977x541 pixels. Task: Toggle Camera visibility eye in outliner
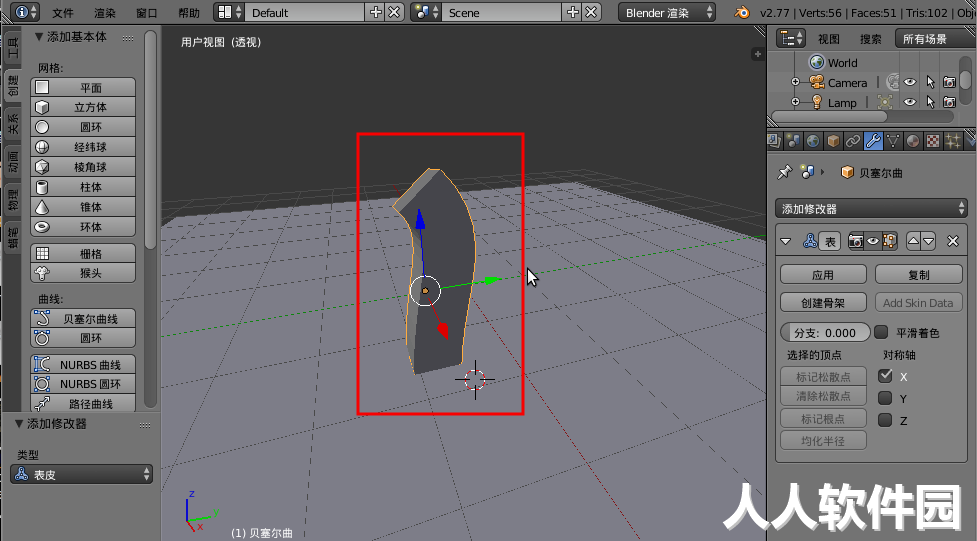click(910, 82)
